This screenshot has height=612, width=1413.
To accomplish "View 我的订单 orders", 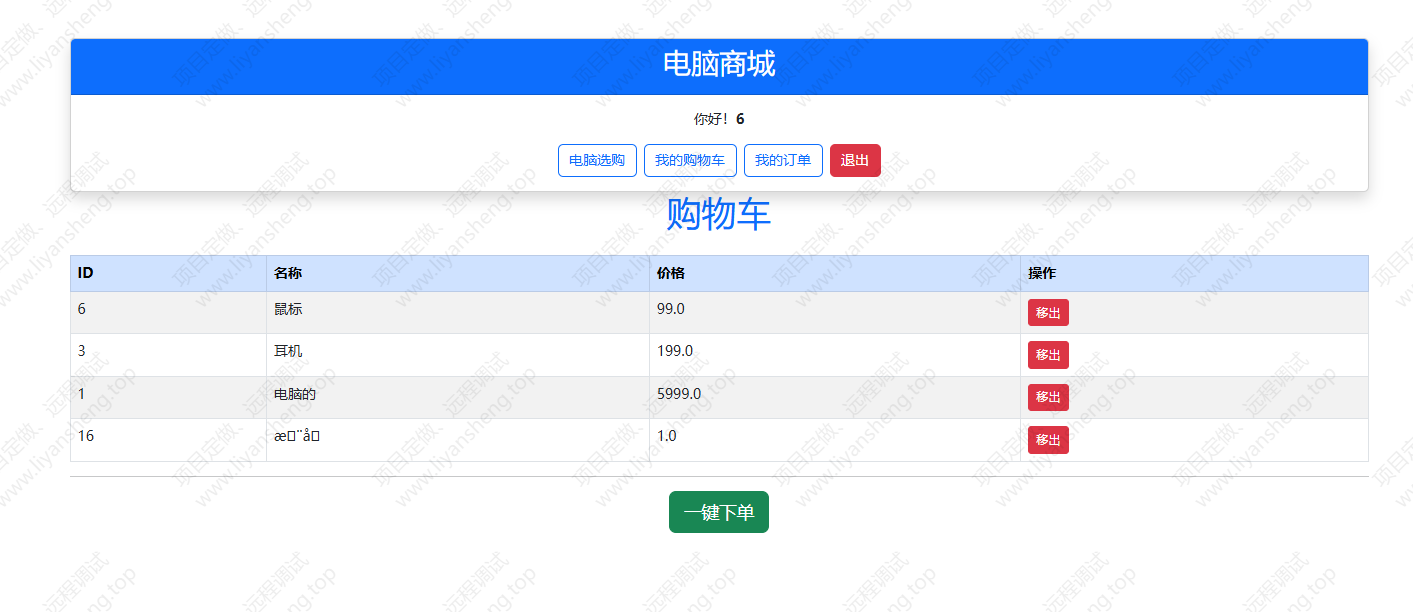I will (x=783, y=160).
